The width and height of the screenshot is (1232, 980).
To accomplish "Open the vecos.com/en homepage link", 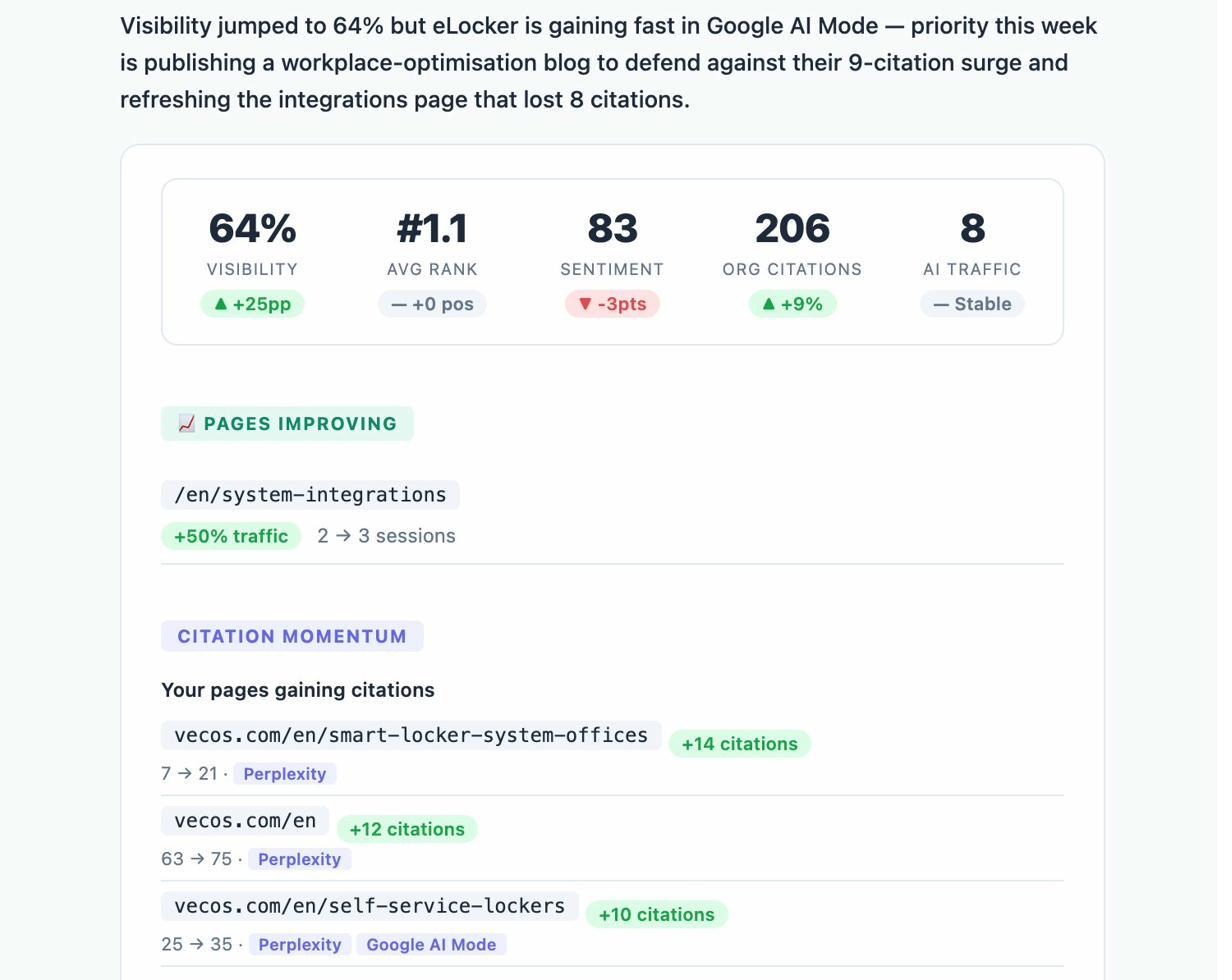I will [x=244, y=820].
